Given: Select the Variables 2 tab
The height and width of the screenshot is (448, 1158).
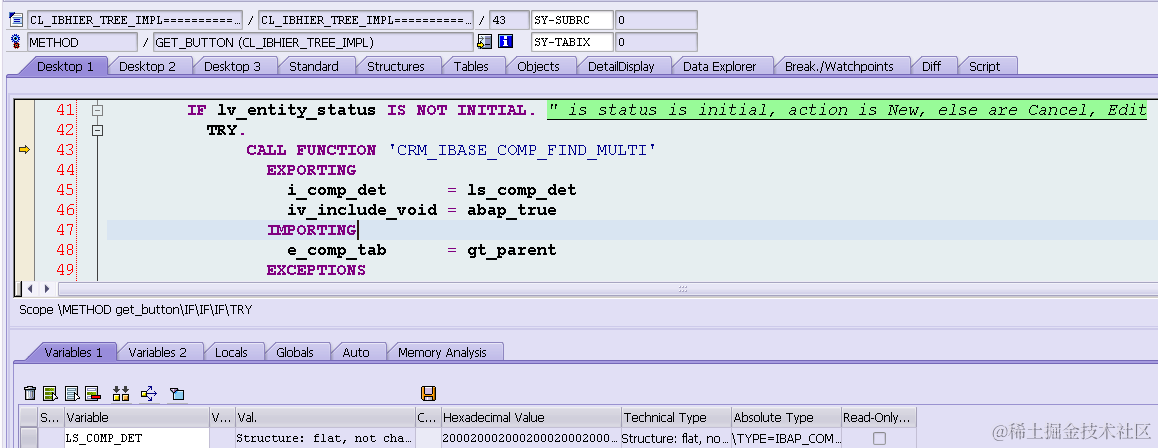Looking at the screenshot, I should (x=157, y=353).
